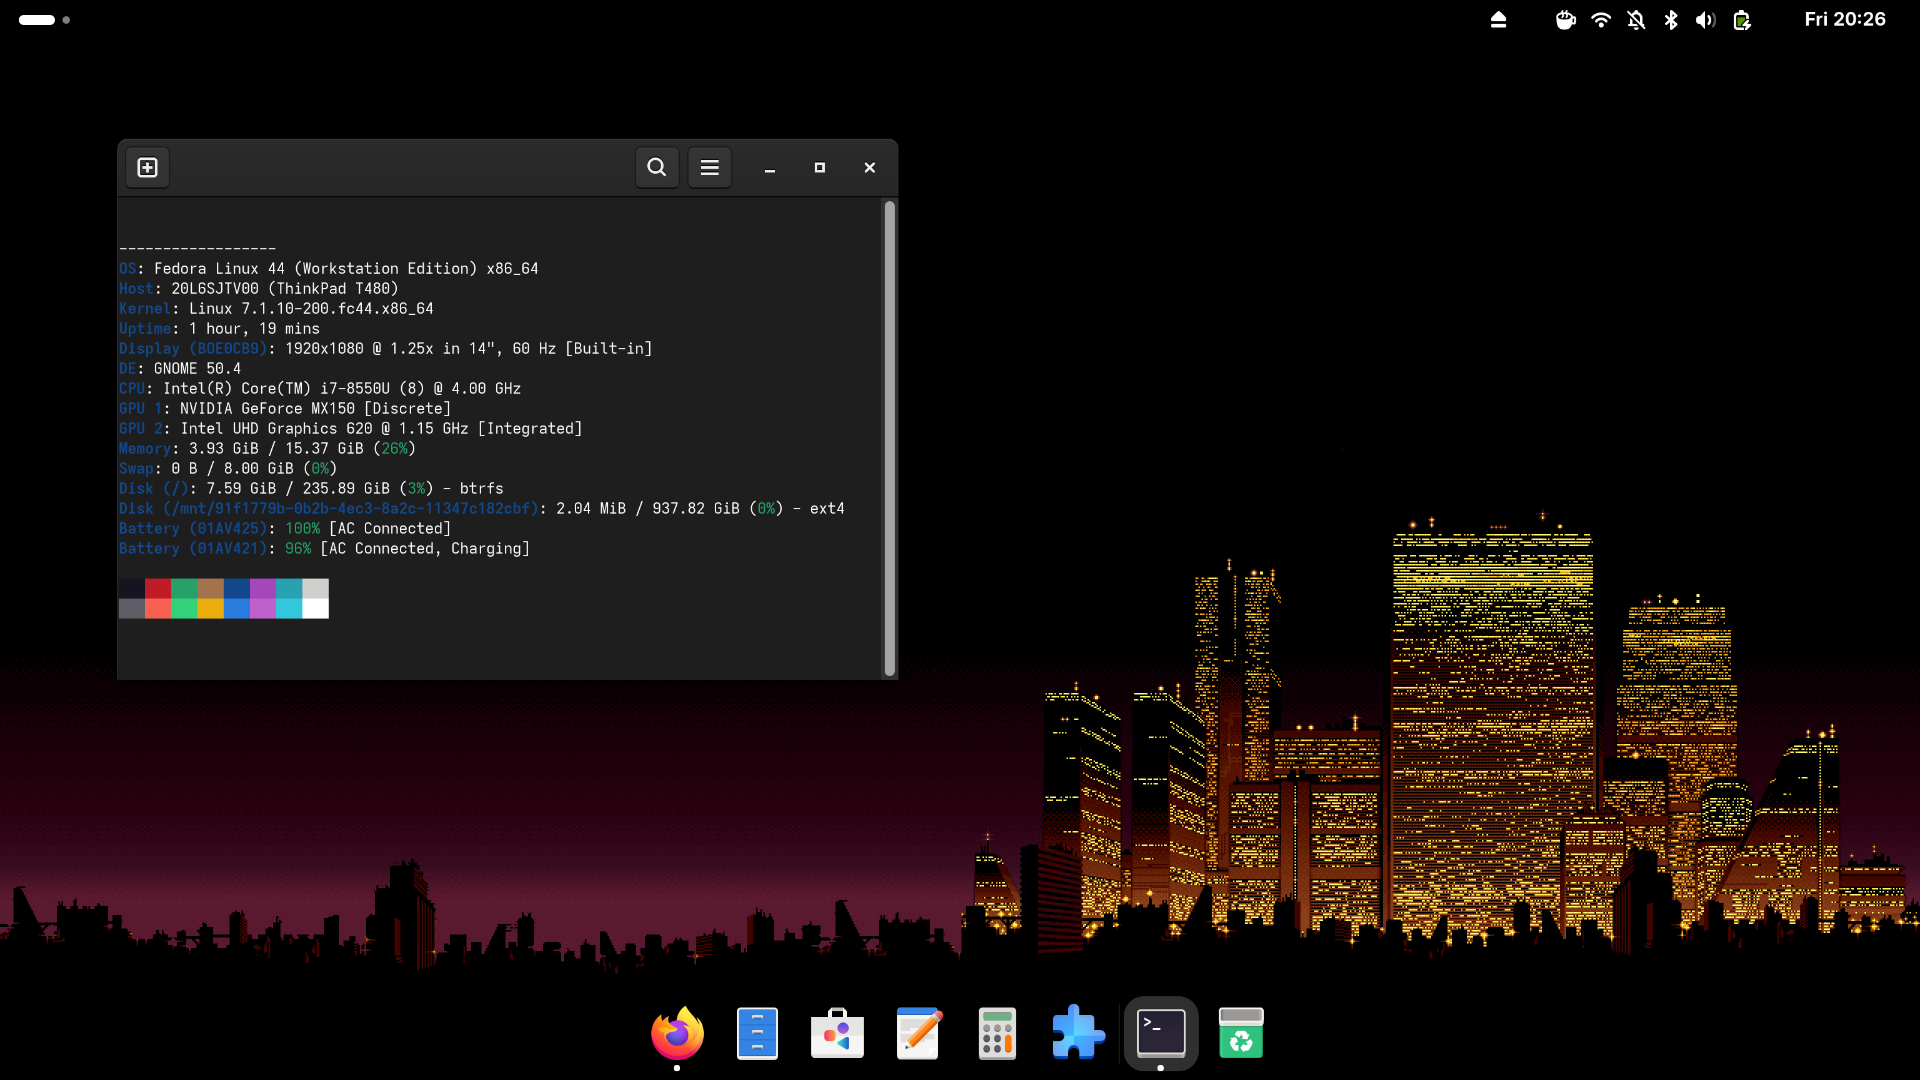The height and width of the screenshot is (1080, 1920).
Task: Select the Terminal icon in the dock
Action: (1161, 1033)
